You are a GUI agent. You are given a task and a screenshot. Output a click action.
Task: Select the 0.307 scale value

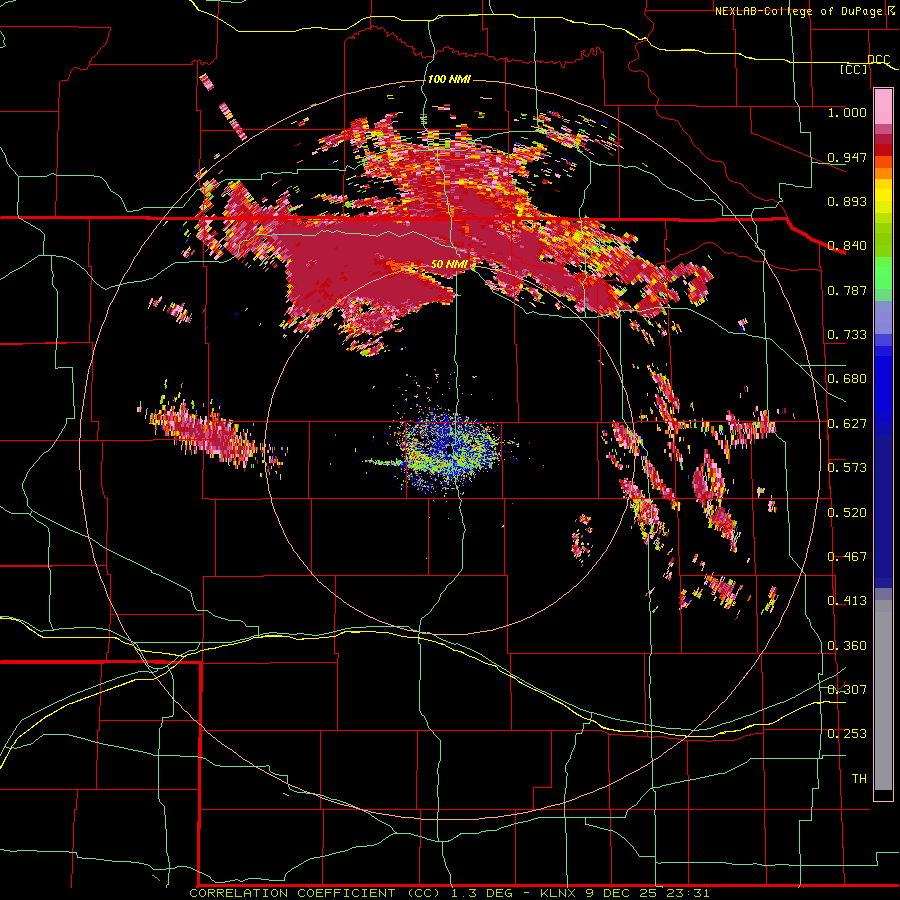(x=847, y=689)
